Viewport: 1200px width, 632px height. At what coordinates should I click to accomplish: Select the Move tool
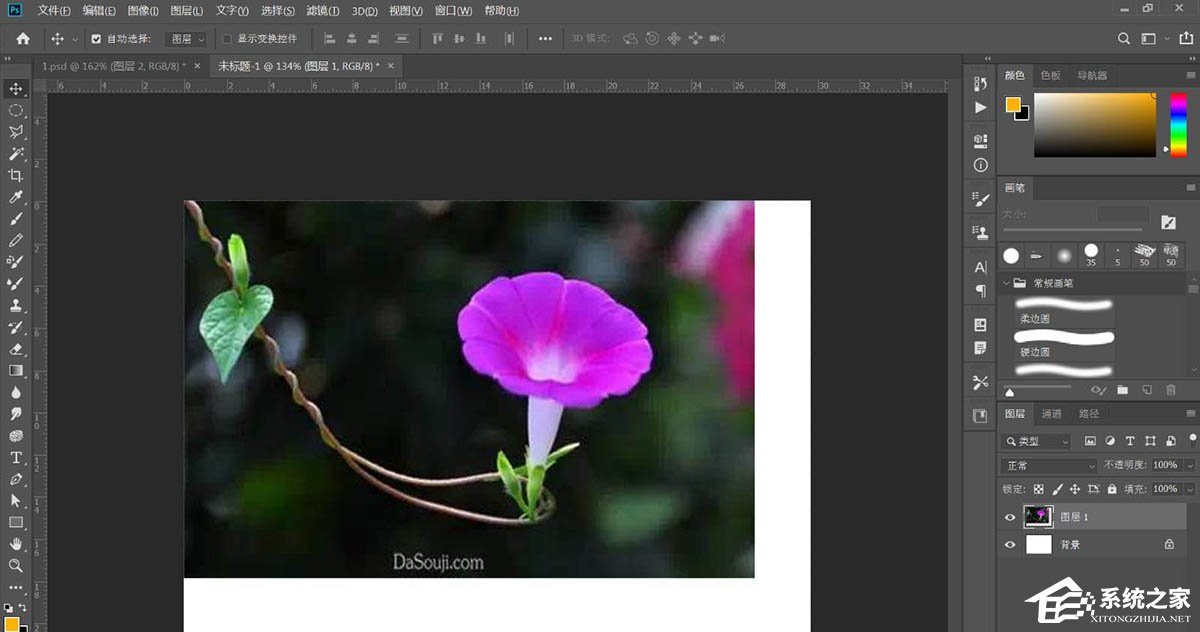click(15, 88)
